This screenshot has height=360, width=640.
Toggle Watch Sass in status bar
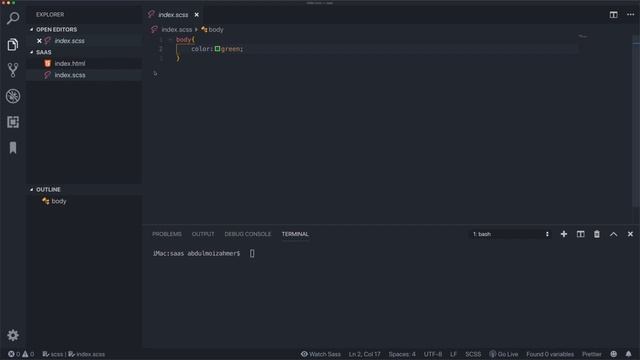(321, 354)
